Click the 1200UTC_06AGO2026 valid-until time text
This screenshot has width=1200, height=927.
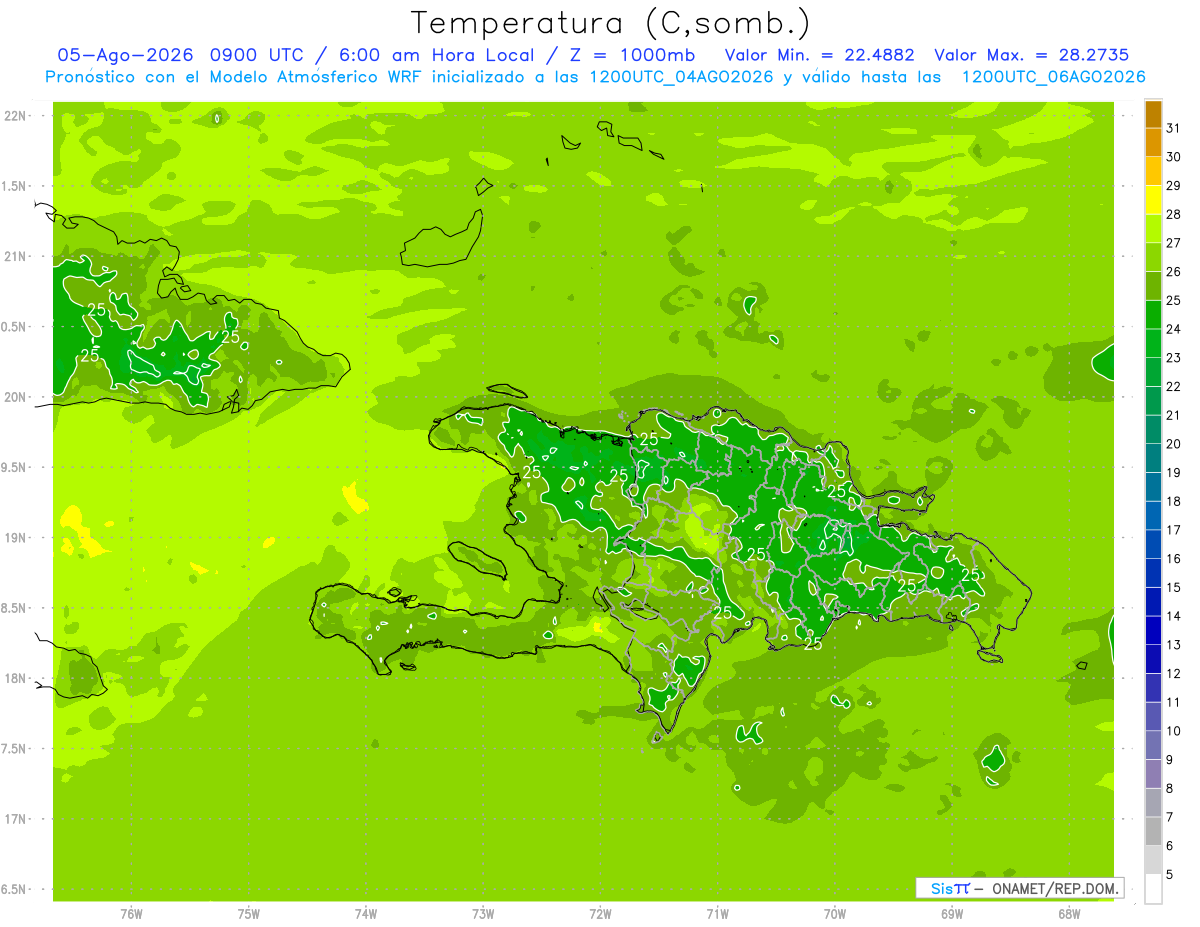click(x=1053, y=77)
